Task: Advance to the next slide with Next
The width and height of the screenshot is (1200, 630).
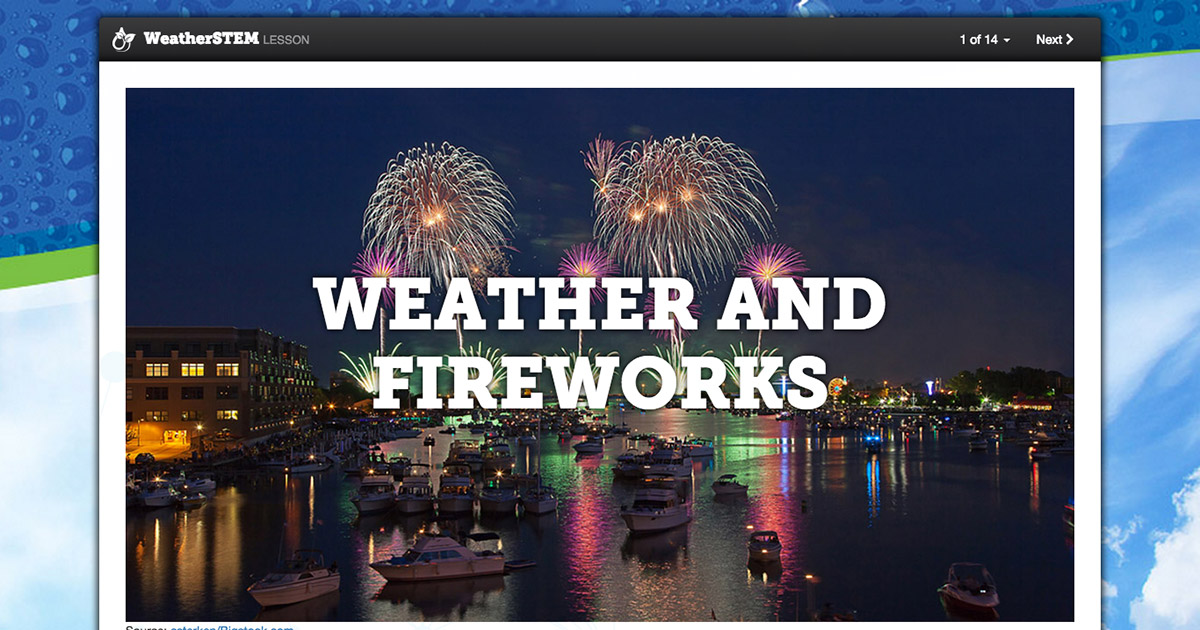Action: (x=1050, y=39)
